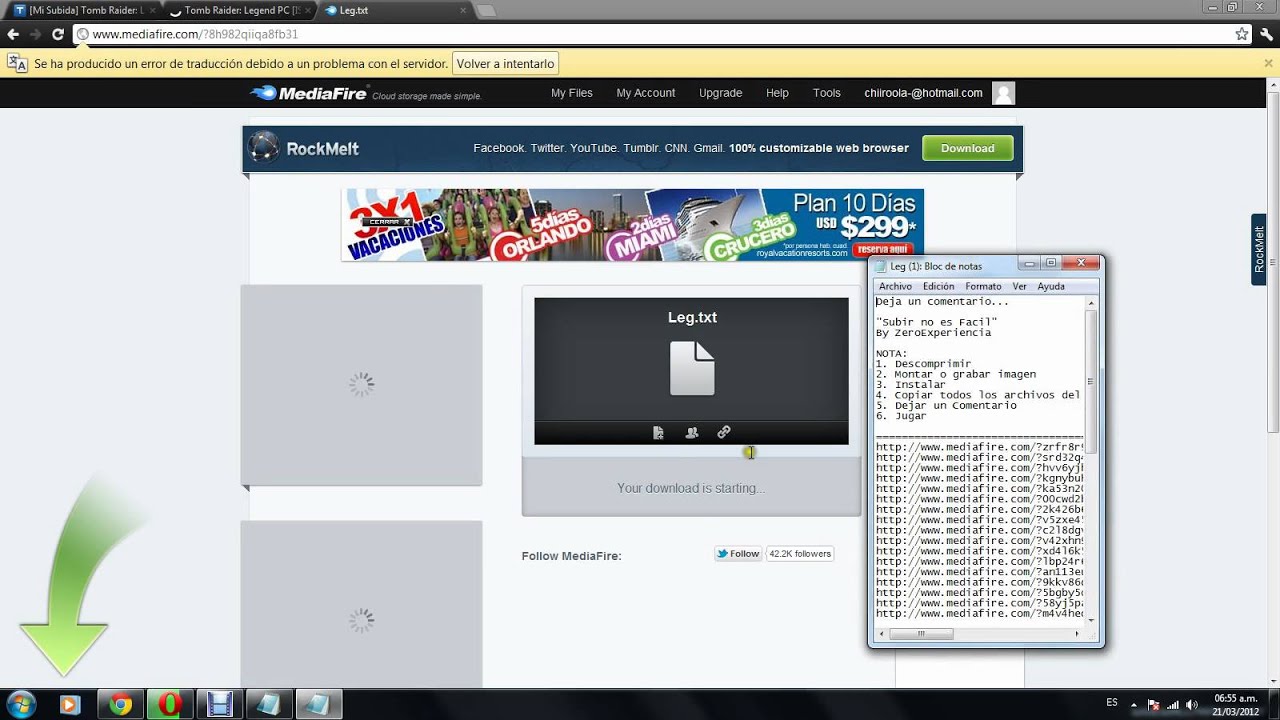The image size is (1280, 720).
Task: Dismiss the translation error bar with its X
Action: [x=1268, y=63]
